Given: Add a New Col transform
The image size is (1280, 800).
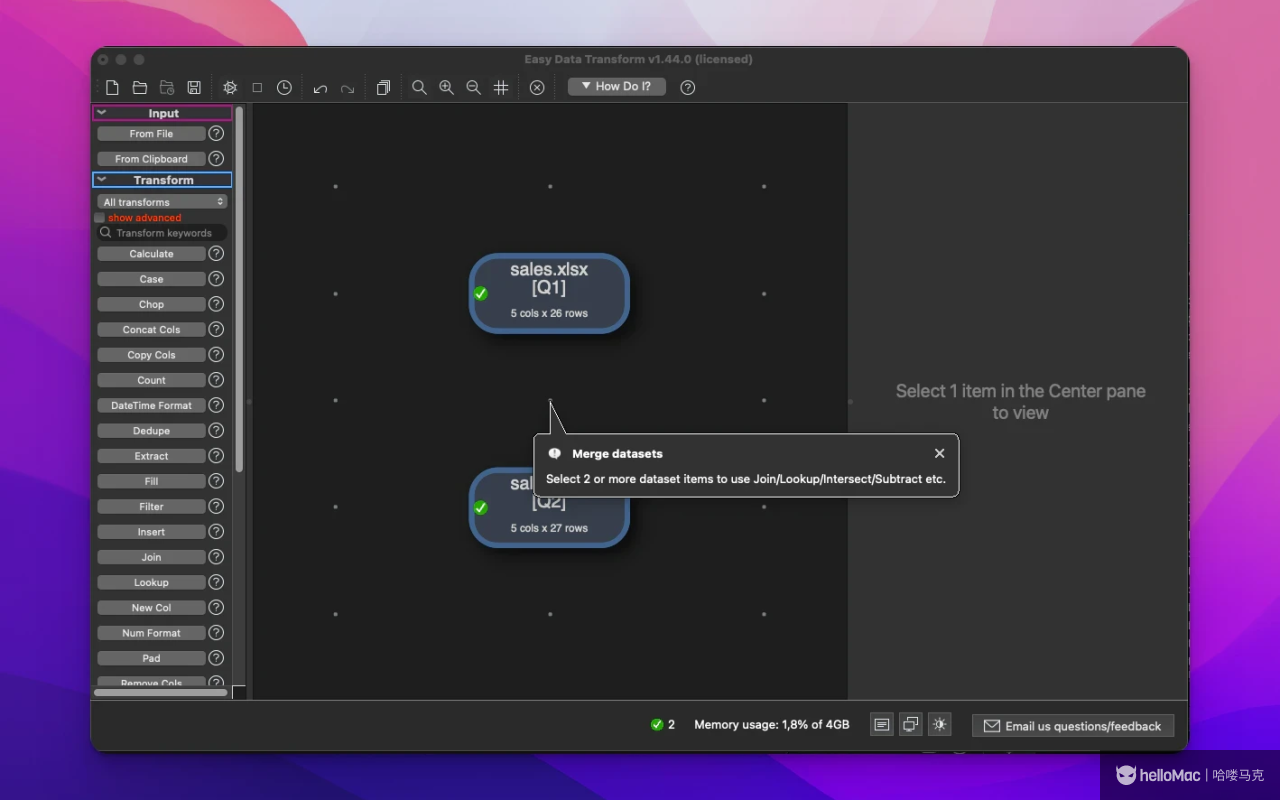Looking at the screenshot, I should (151, 607).
